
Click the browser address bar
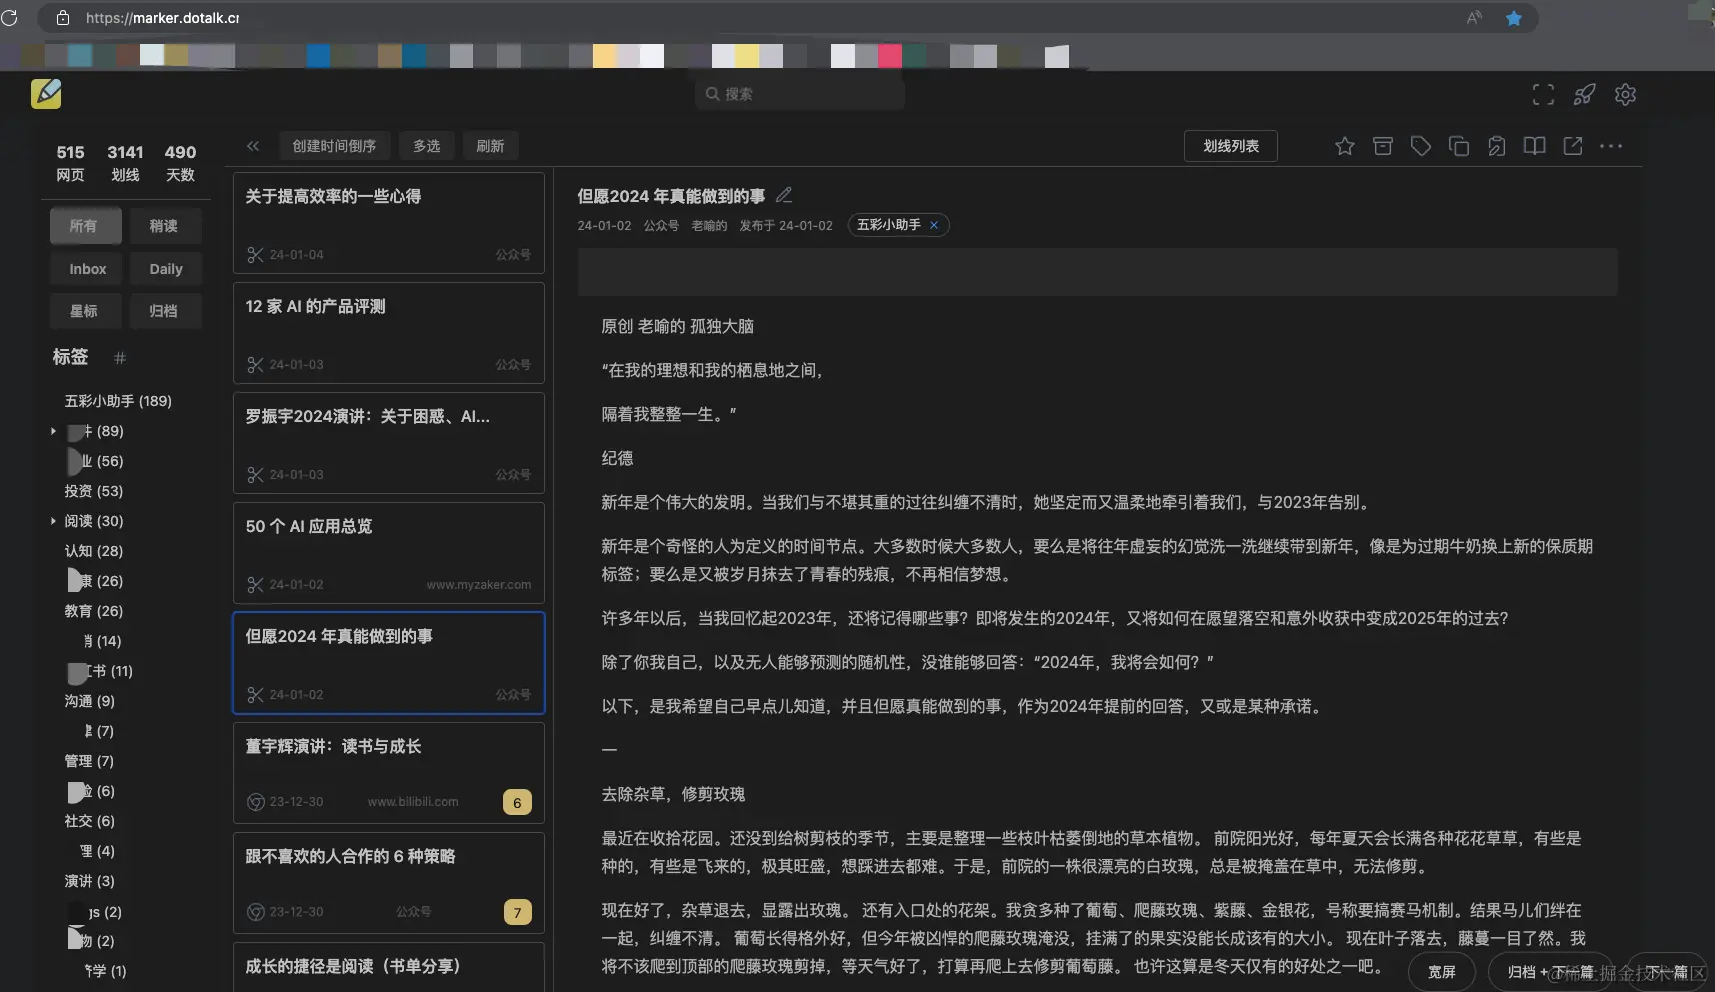787,18
